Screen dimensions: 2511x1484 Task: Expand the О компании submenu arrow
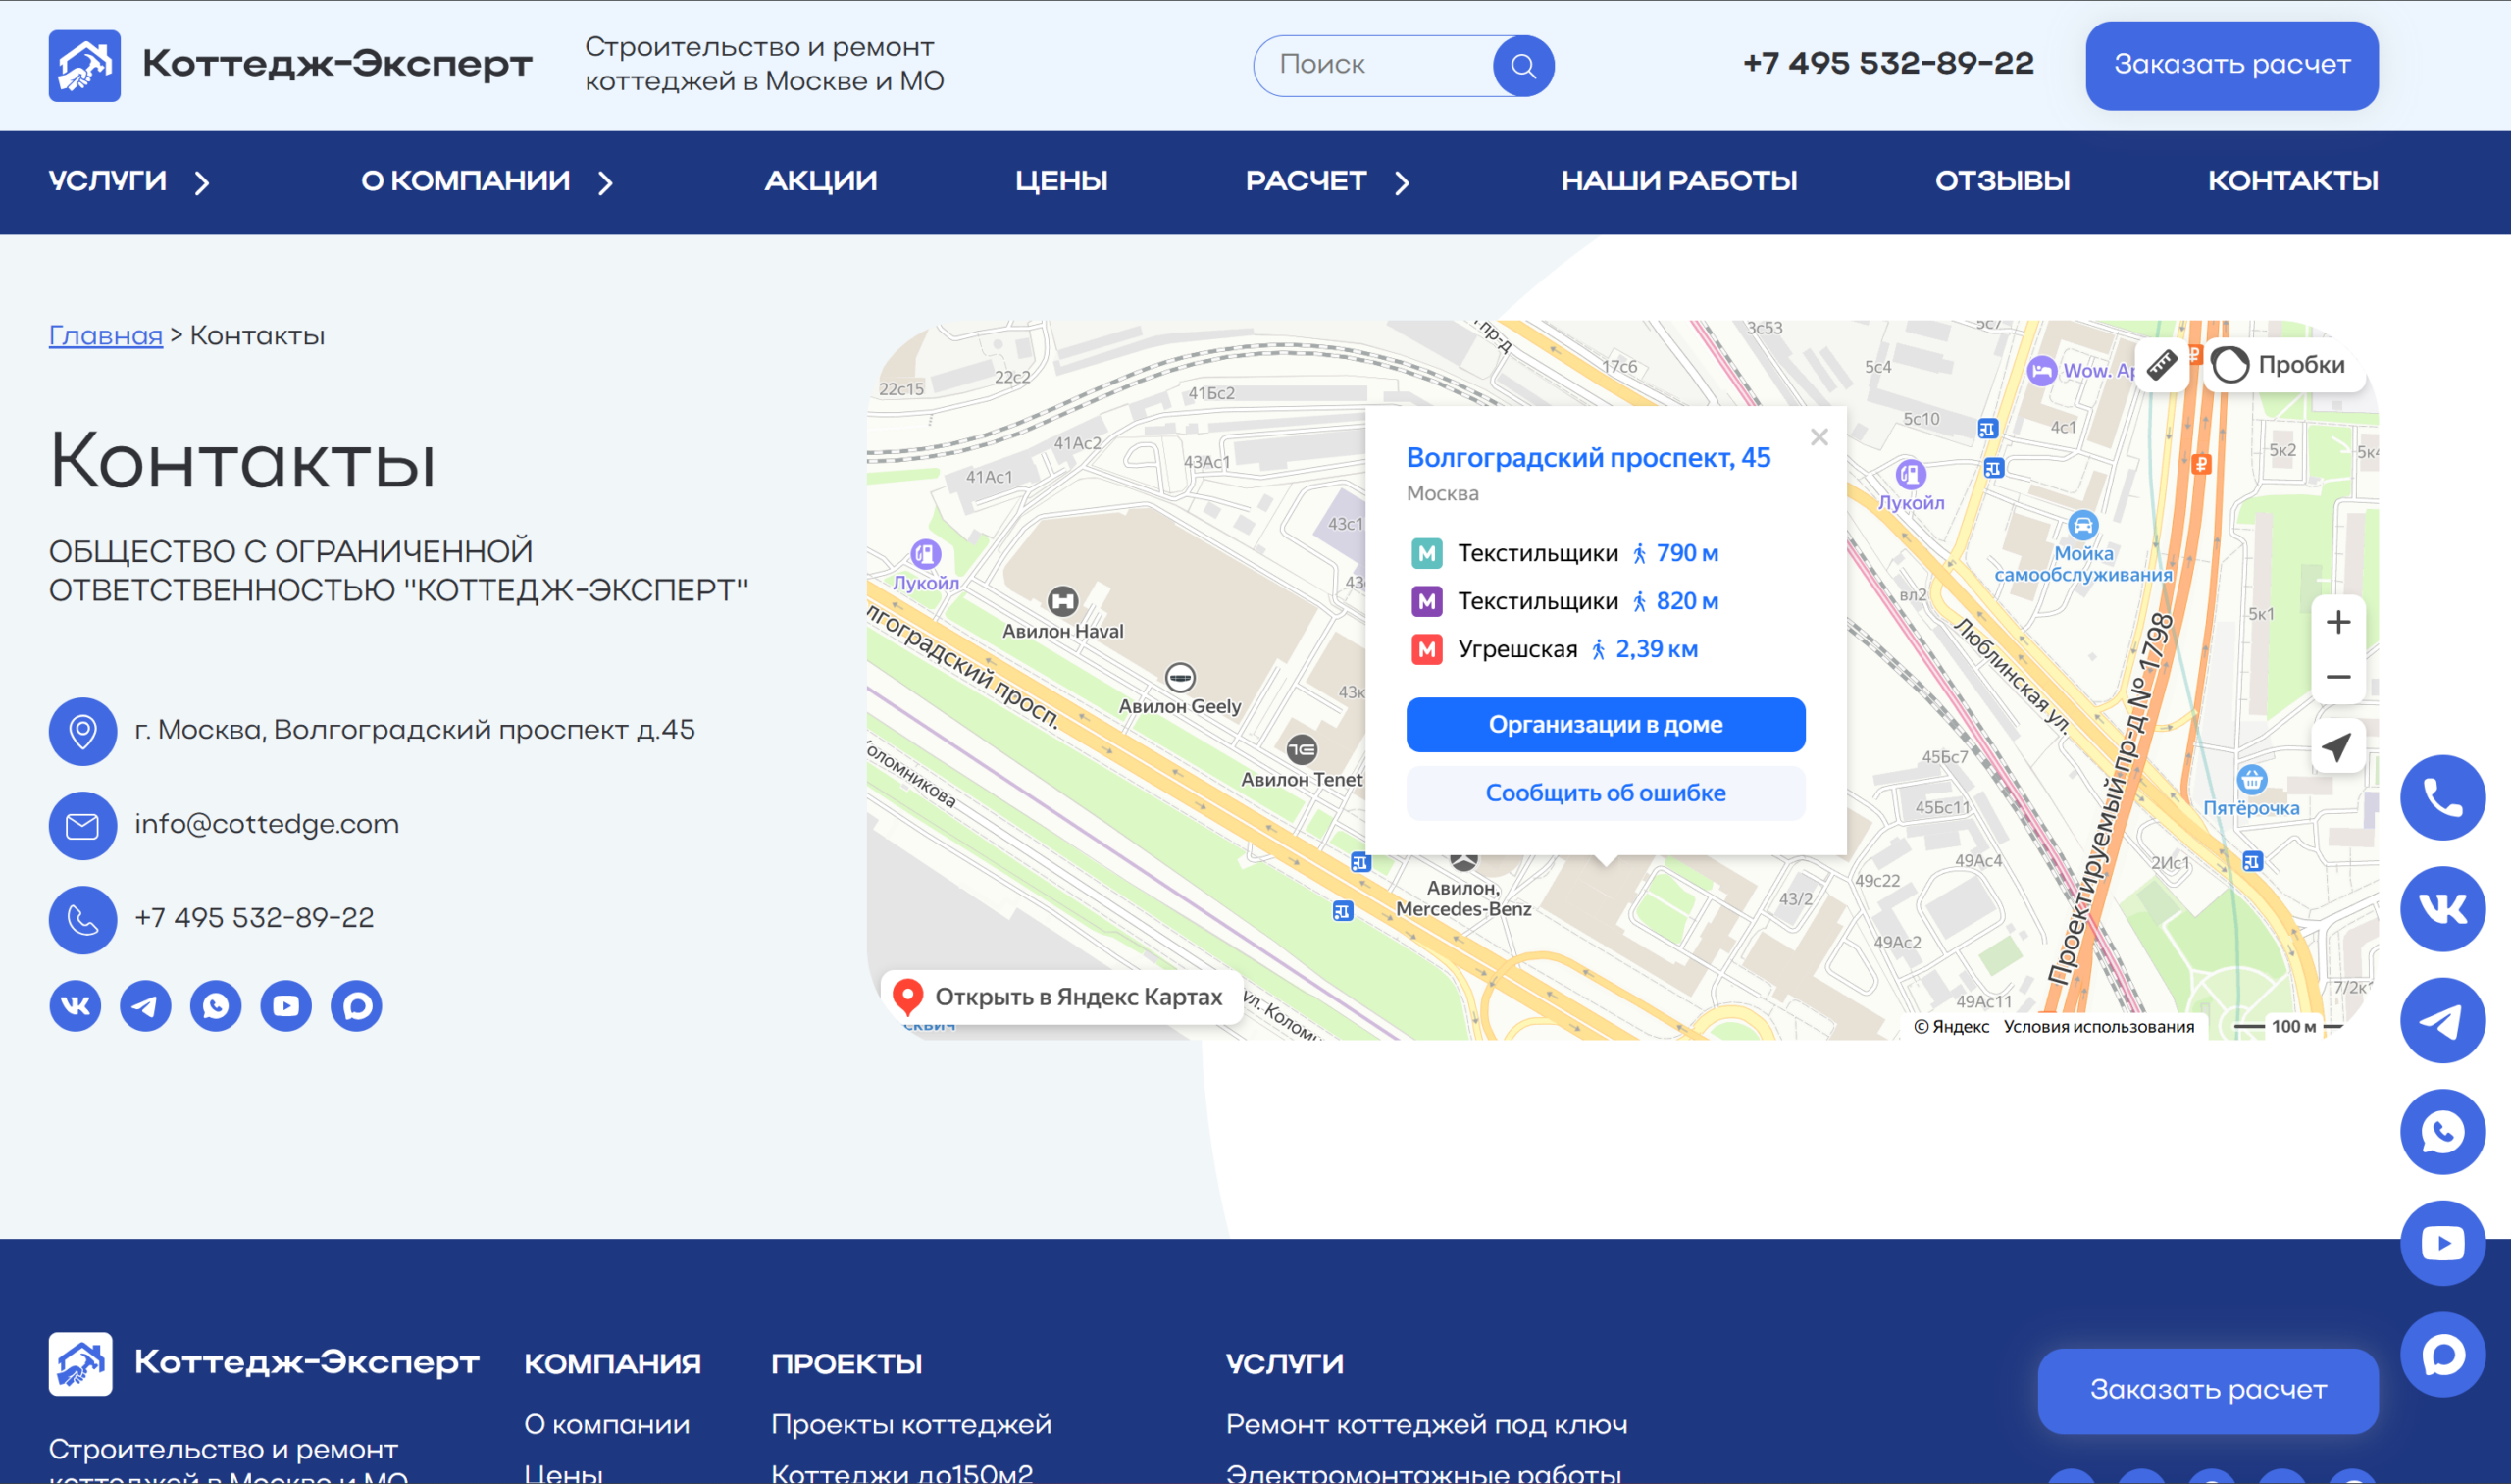pyautogui.click(x=605, y=182)
